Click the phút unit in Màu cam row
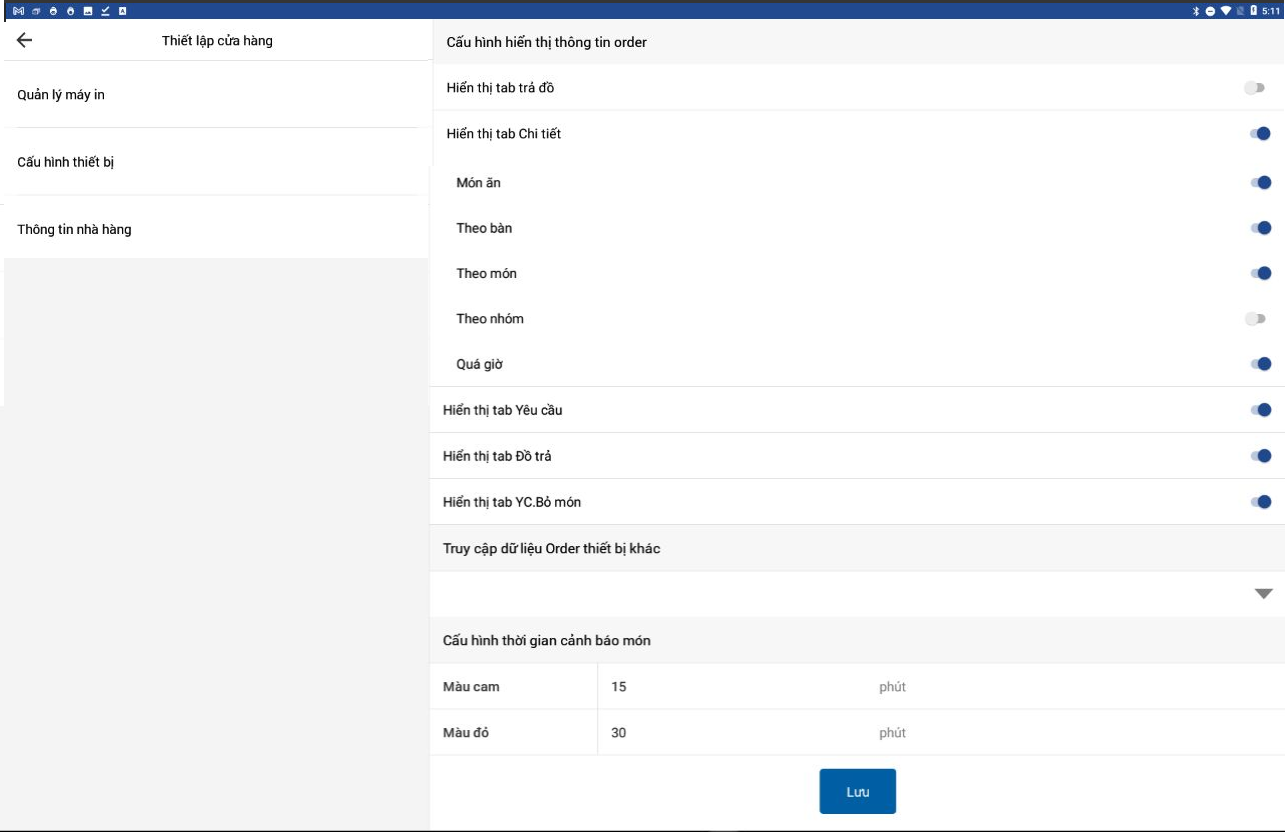 892,687
